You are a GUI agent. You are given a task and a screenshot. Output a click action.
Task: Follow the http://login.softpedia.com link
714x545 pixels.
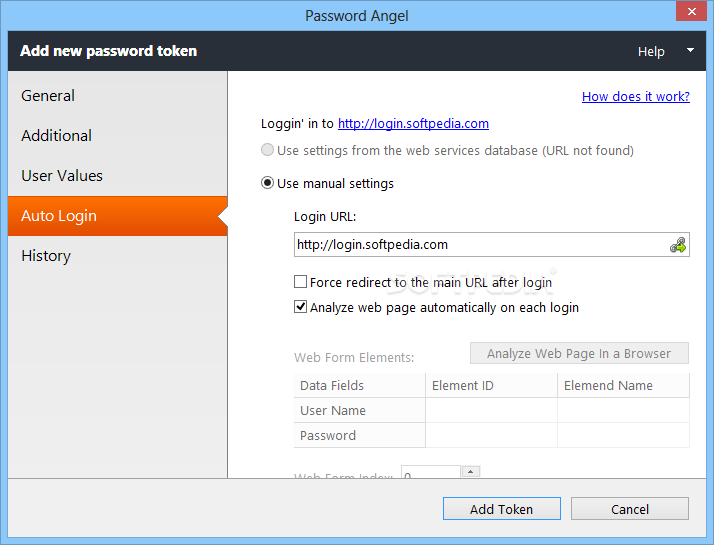413,124
